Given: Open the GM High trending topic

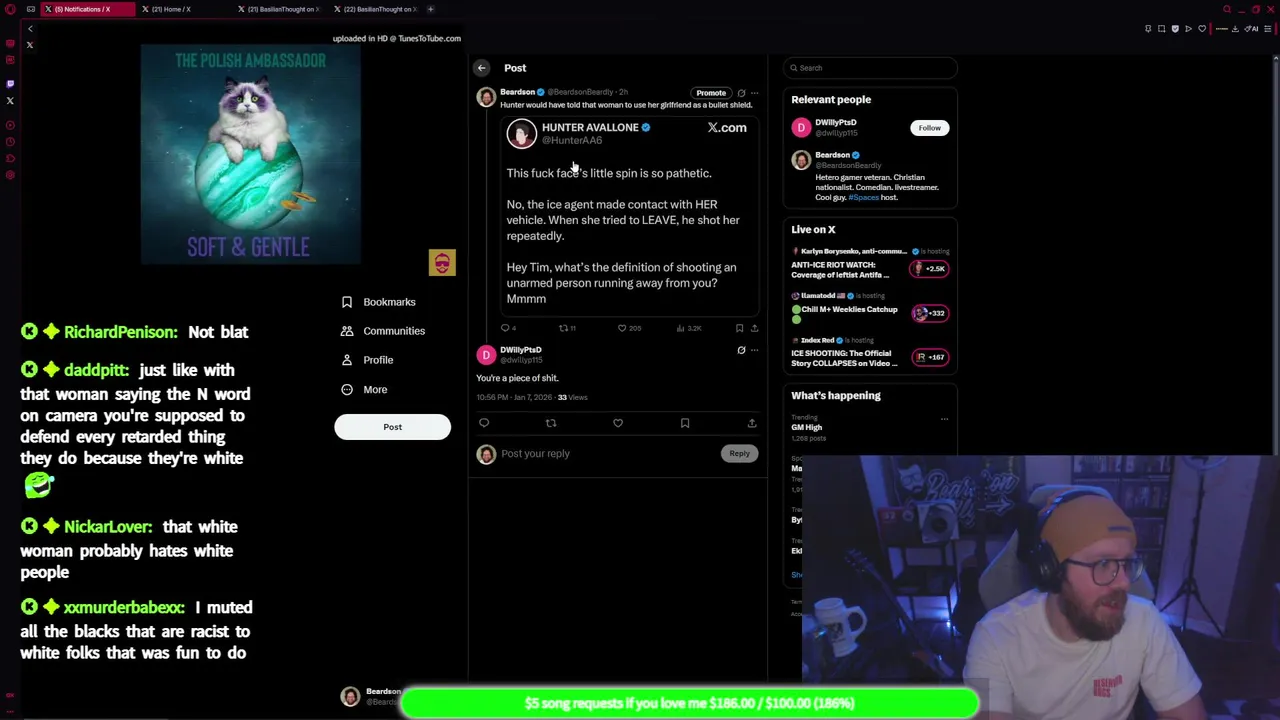Looking at the screenshot, I should 807,428.
